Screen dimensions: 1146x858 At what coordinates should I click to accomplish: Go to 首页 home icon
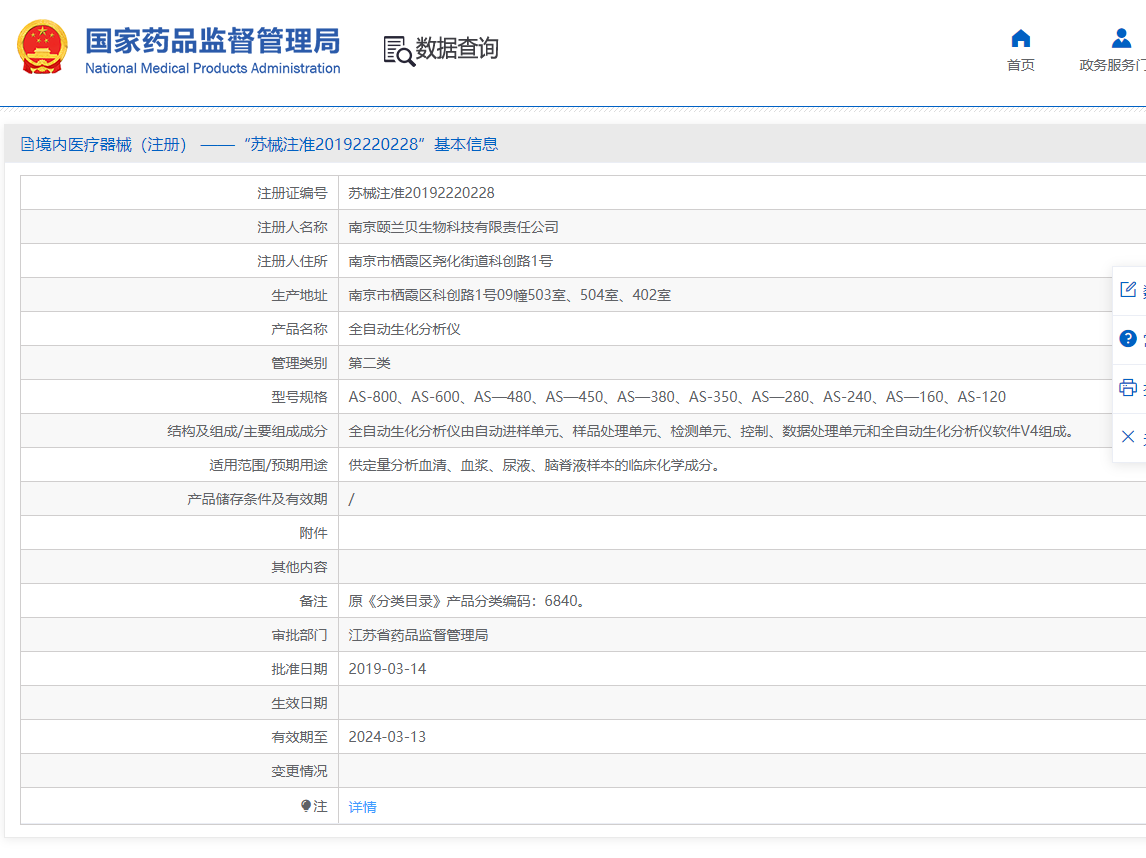pos(1020,38)
